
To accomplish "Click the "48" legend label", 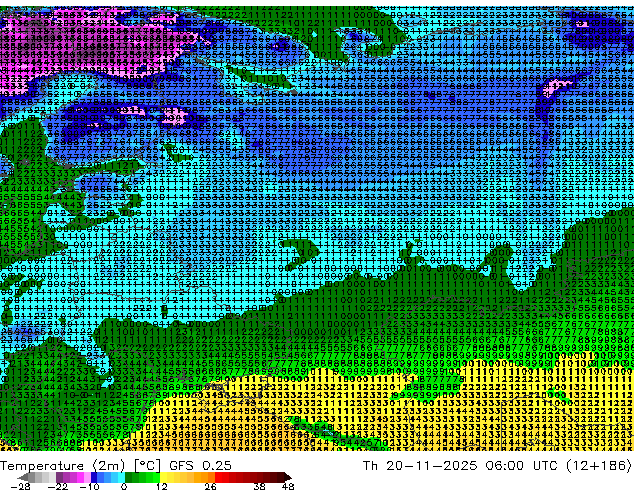I will [288, 486].
